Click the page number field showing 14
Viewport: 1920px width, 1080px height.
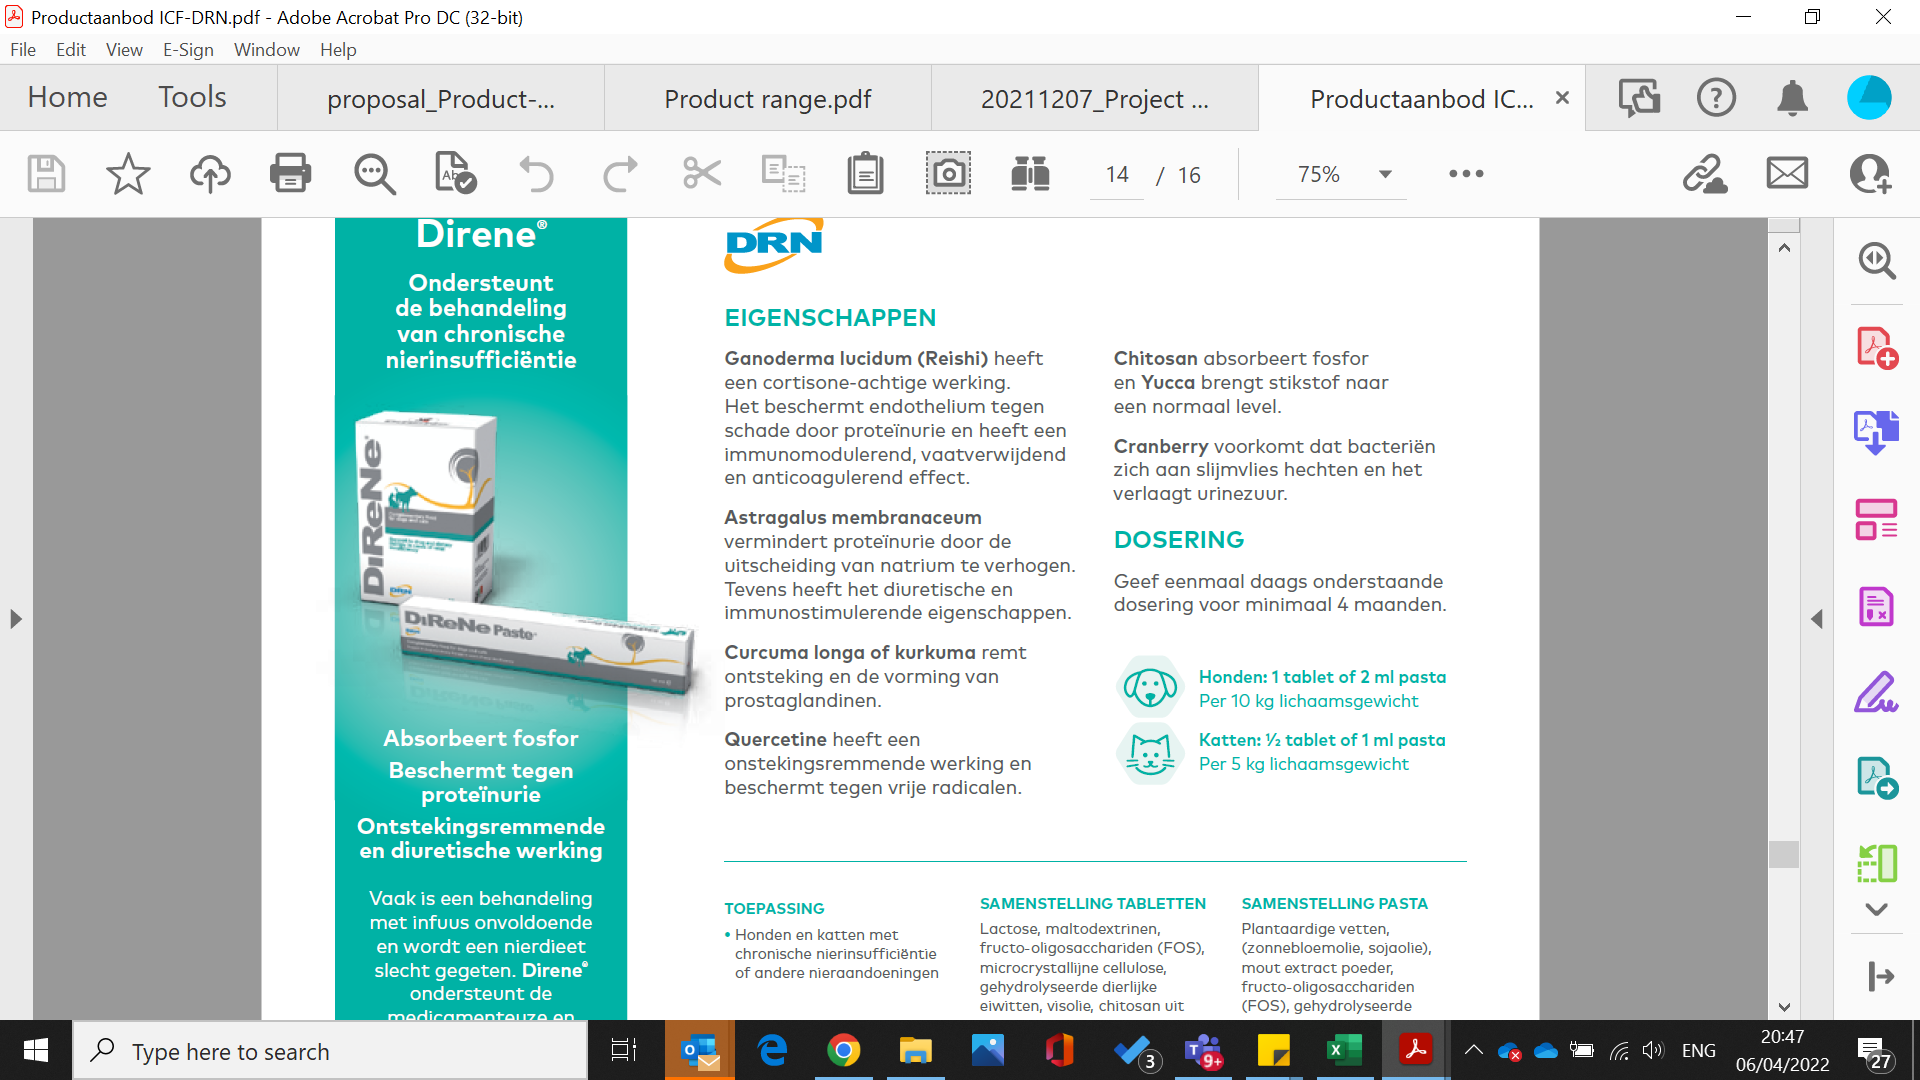(1117, 175)
